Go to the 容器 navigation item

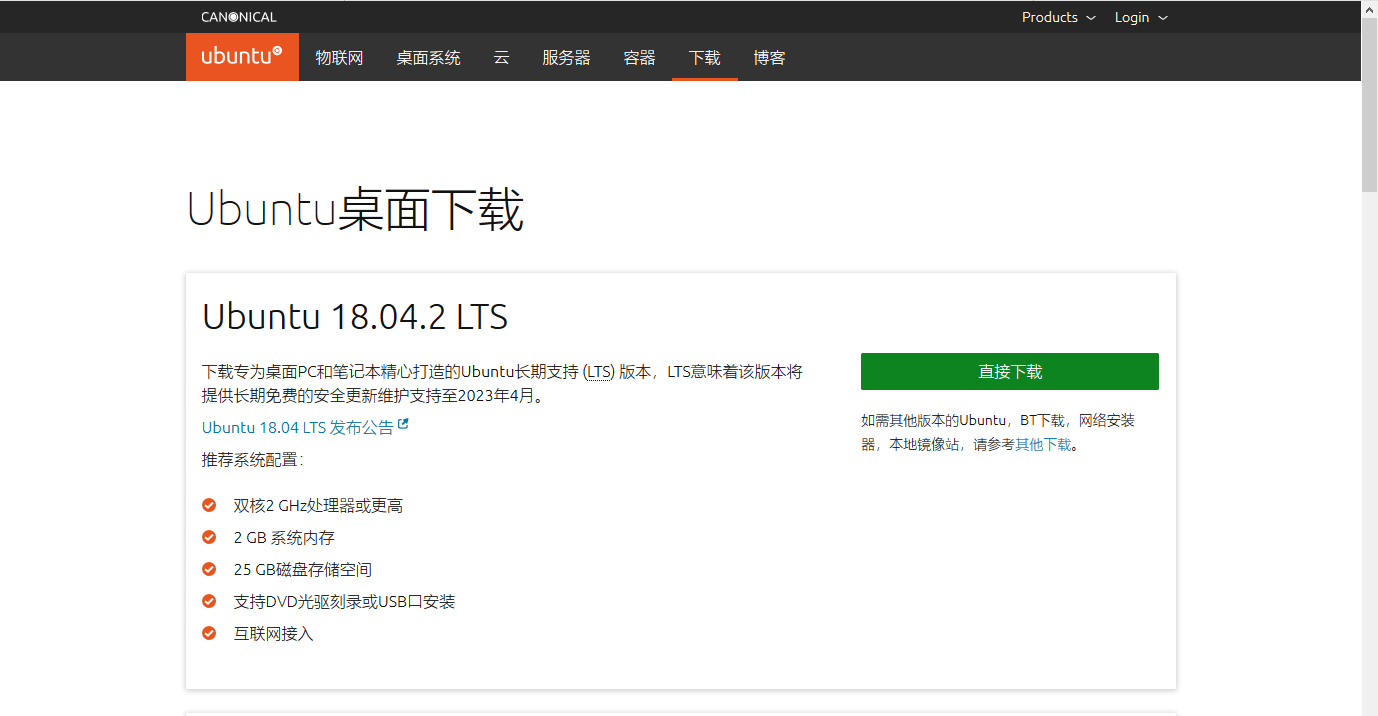639,57
